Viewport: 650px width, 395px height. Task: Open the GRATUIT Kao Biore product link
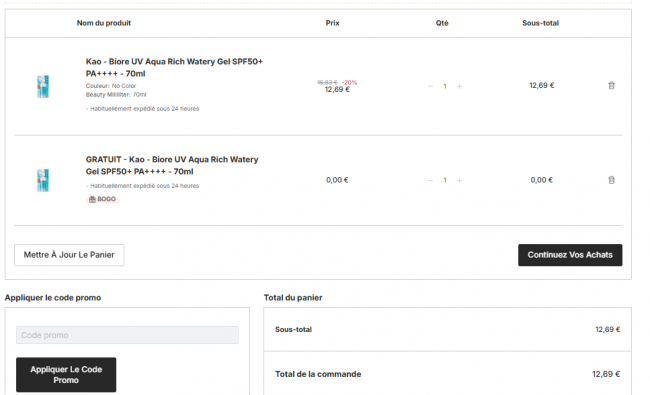click(x=172, y=165)
